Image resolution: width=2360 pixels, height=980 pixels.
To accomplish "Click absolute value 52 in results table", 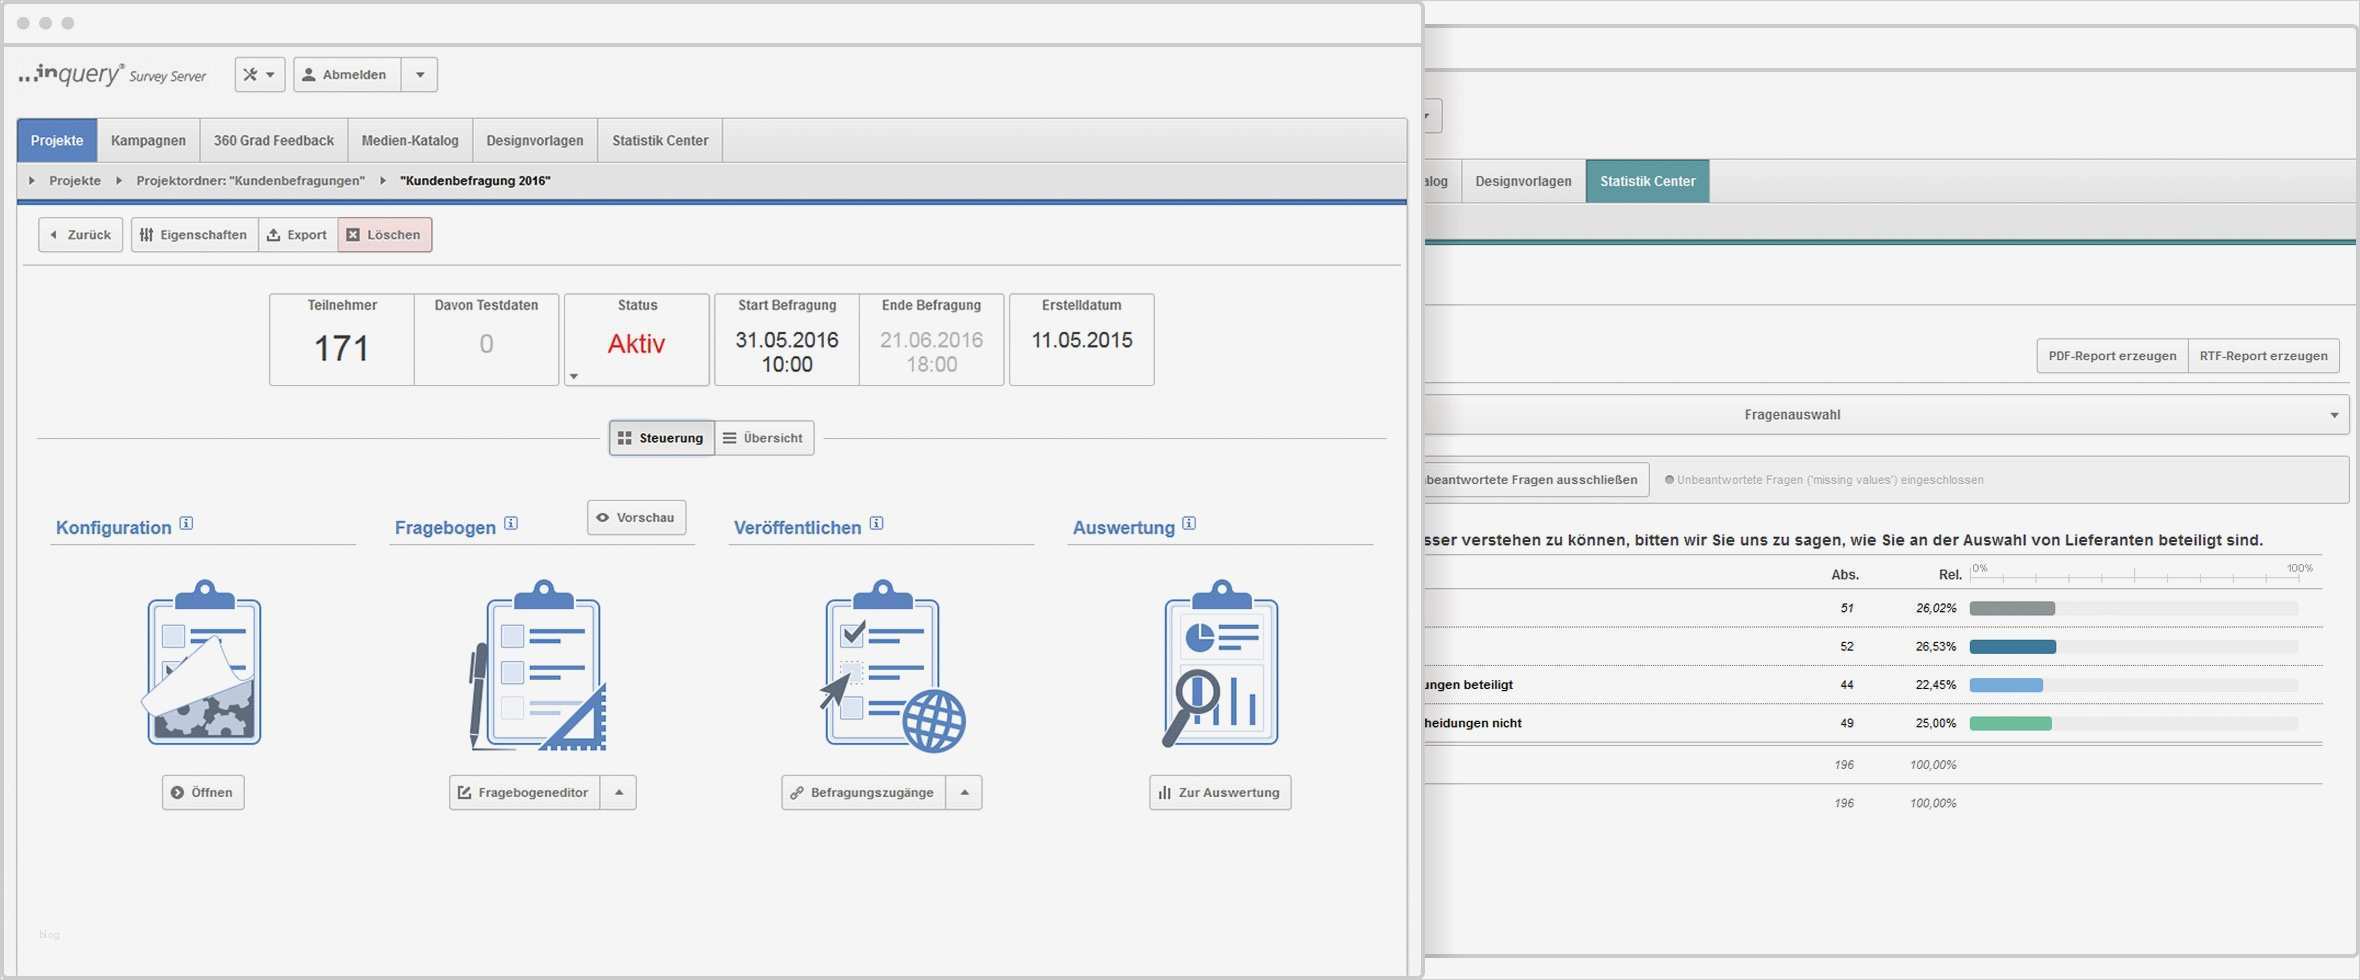I will (1847, 647).
